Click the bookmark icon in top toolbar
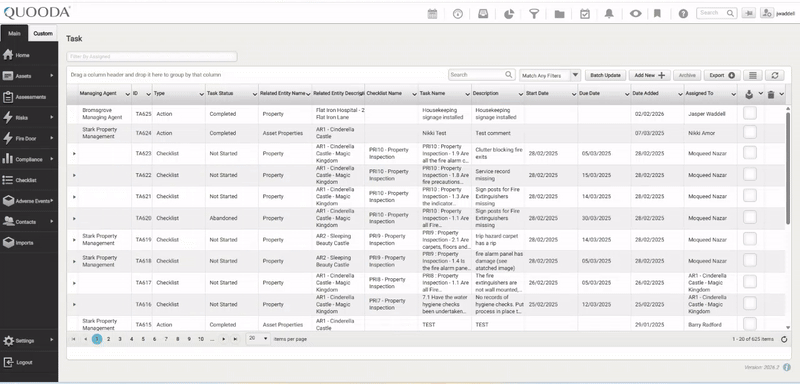800x384 pixels. tap(657, 14)
